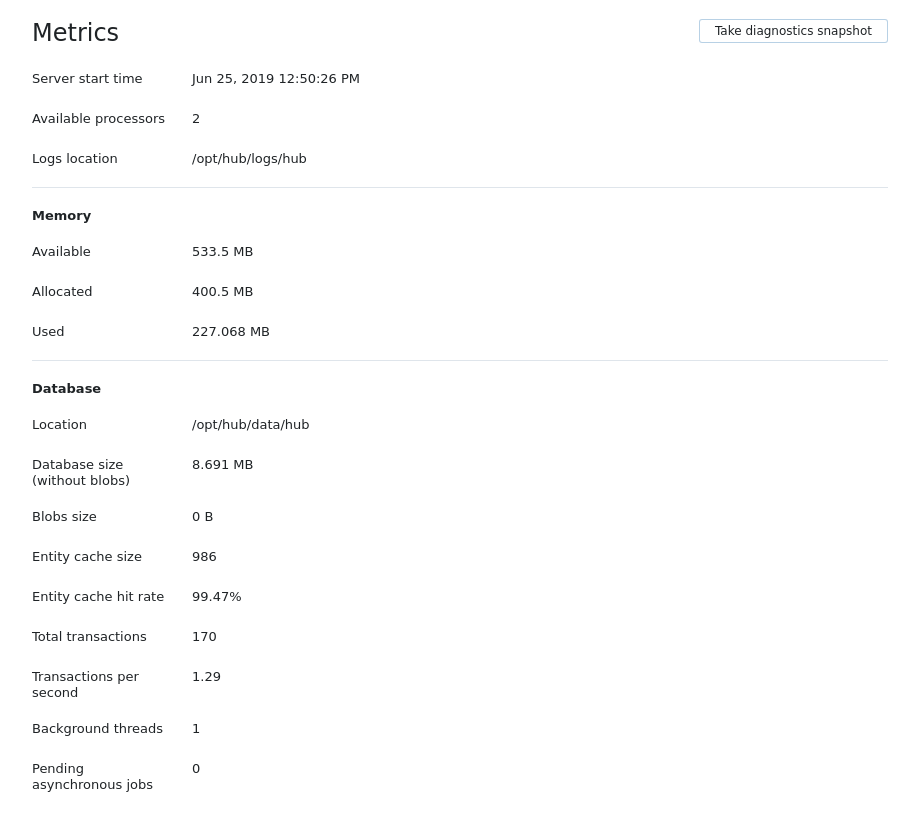Click the Database section header
The height and width of the screenshot is (815, 915).
coord(66,388)
